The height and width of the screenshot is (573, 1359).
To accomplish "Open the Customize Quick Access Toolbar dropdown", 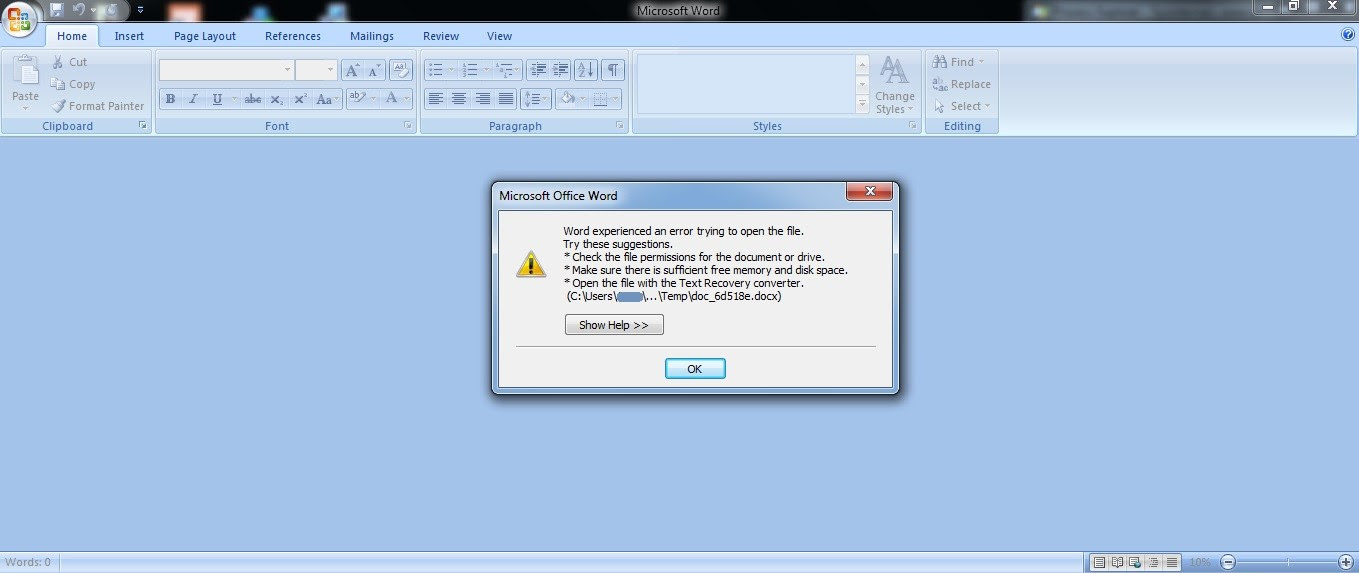I will pos(140,10).
